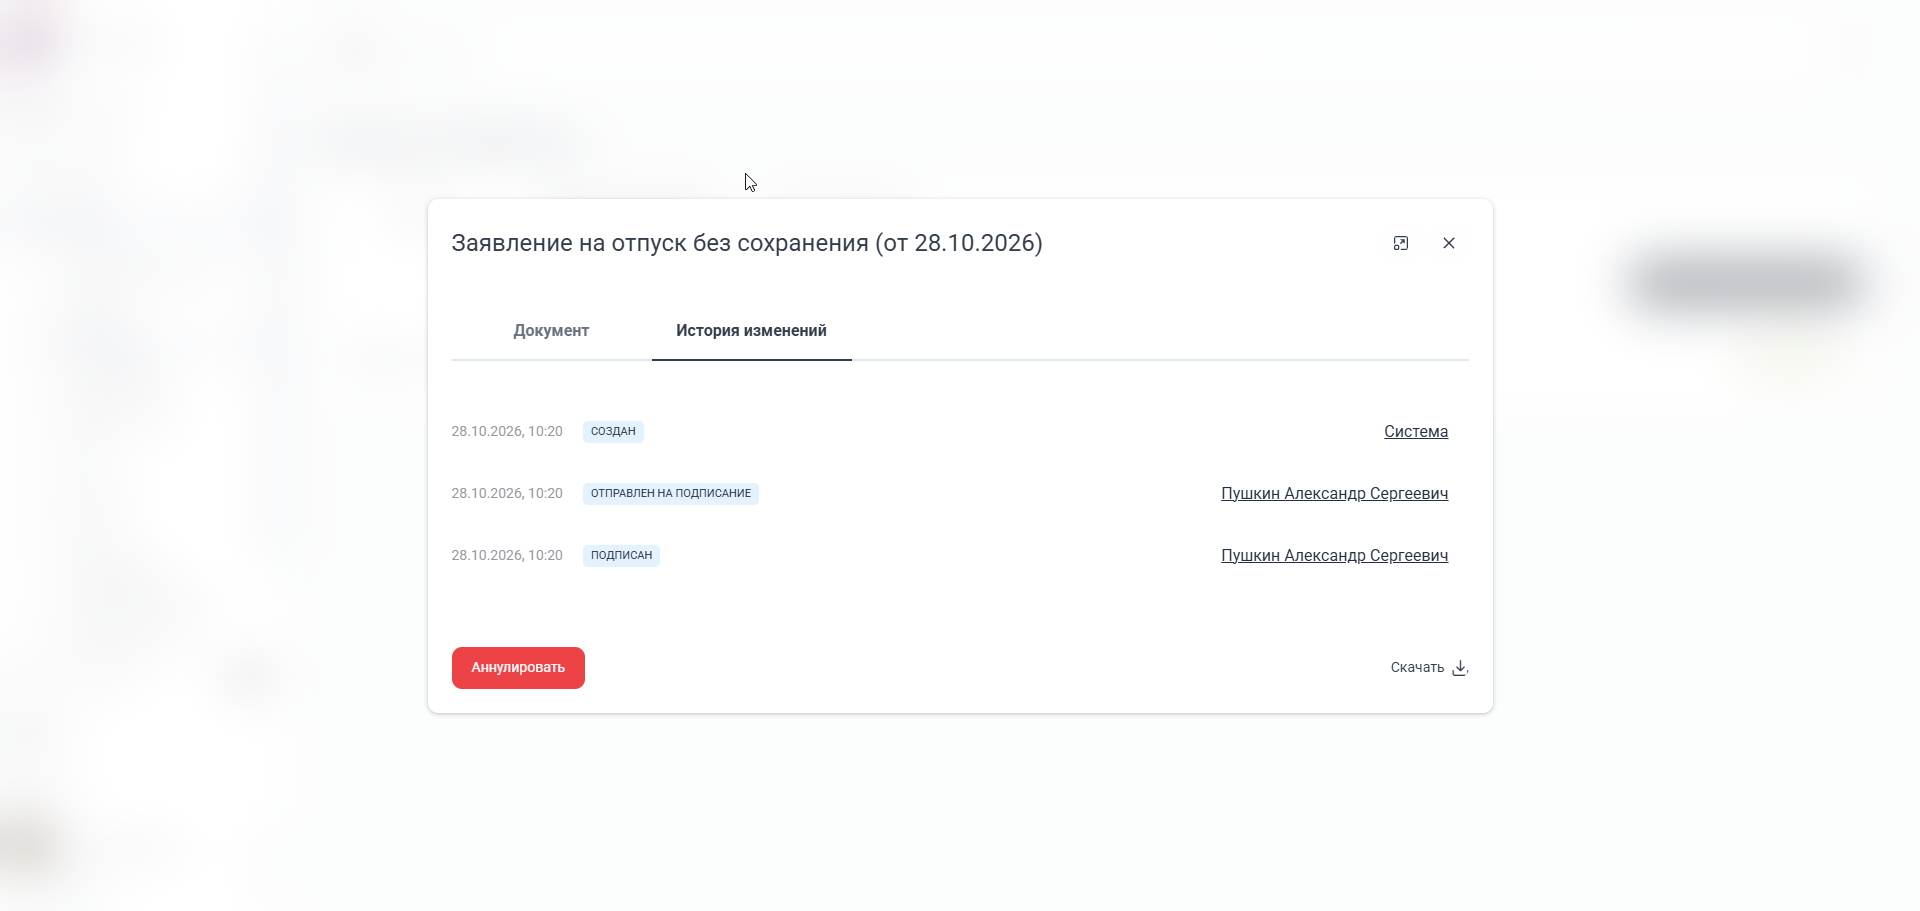This screenshot has height=911, width=1920.
Task: Click the red Аннулировать button
Action: pyautogui.click(x=518, y=668)
